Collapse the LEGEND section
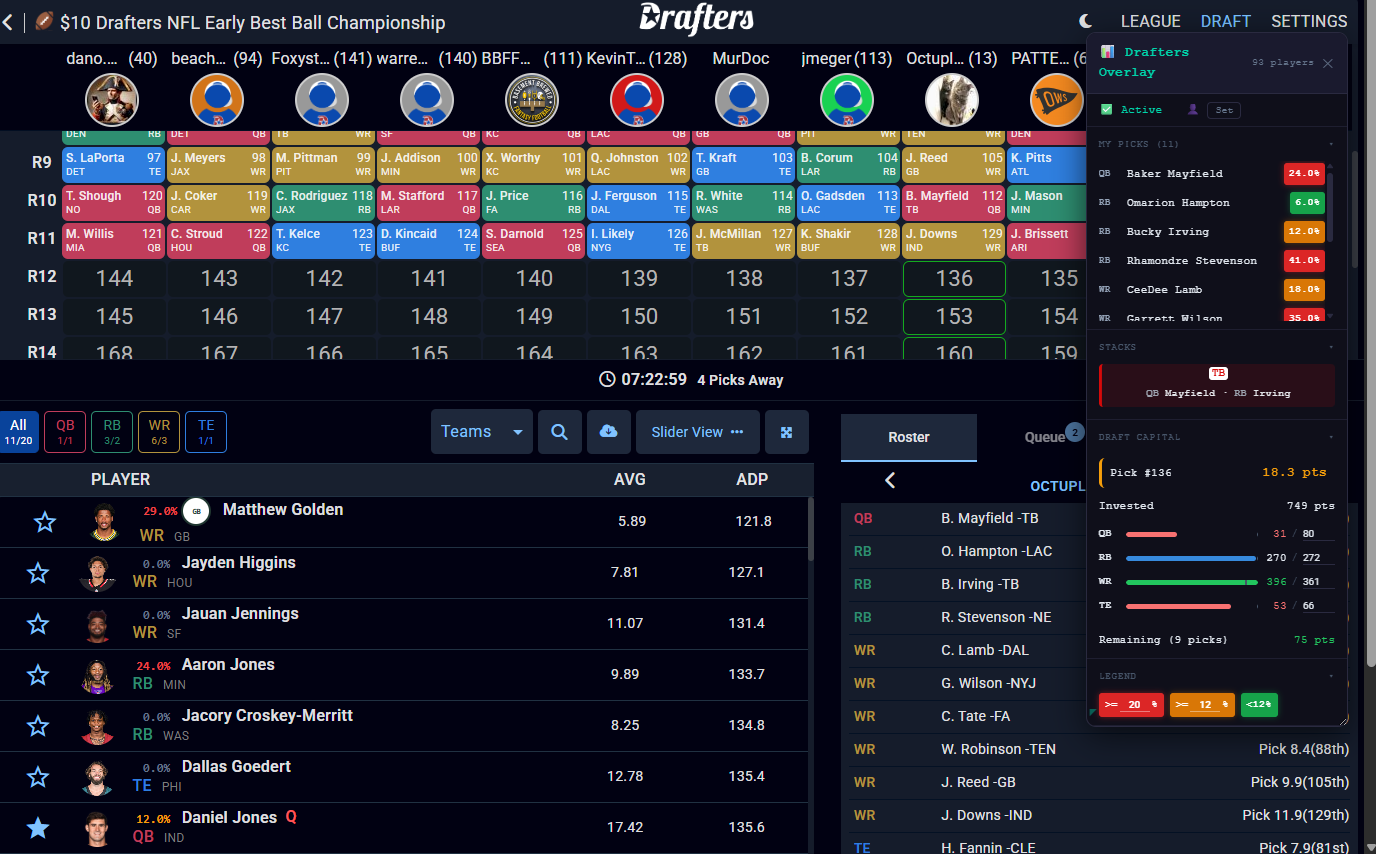Screen dimensions: 1376x854 (1331, 676)
